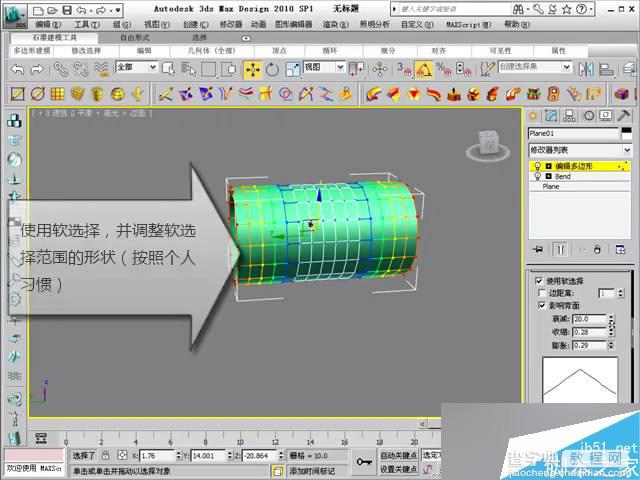Click the Undo arrow in main toolbar
This screenshot has height=480, width=640.
click(18, 70)
